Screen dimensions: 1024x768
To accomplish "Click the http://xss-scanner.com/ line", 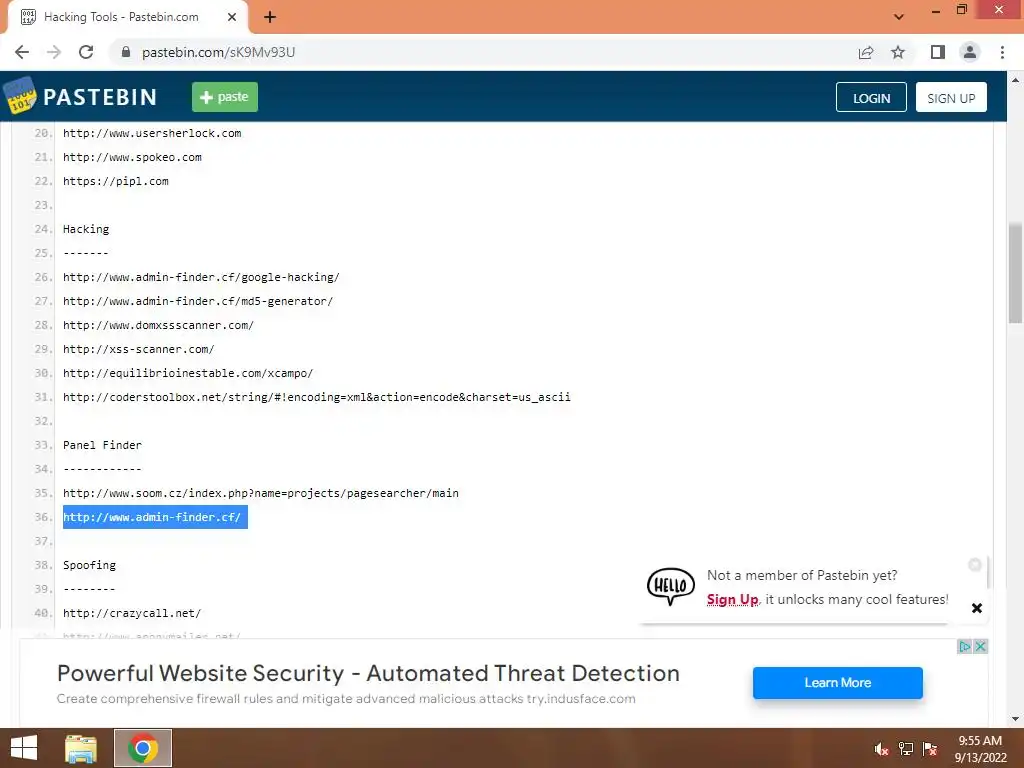I will tap(138, 349).
